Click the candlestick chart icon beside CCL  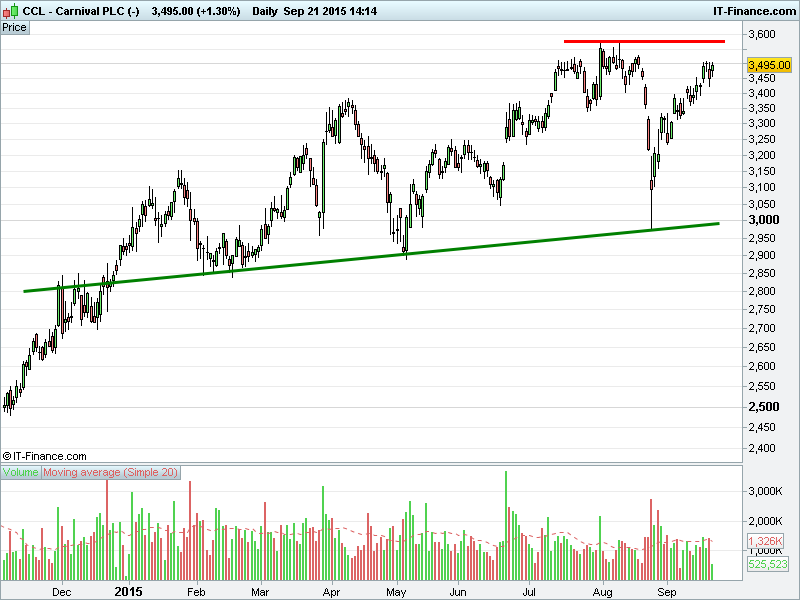[11, 10]
